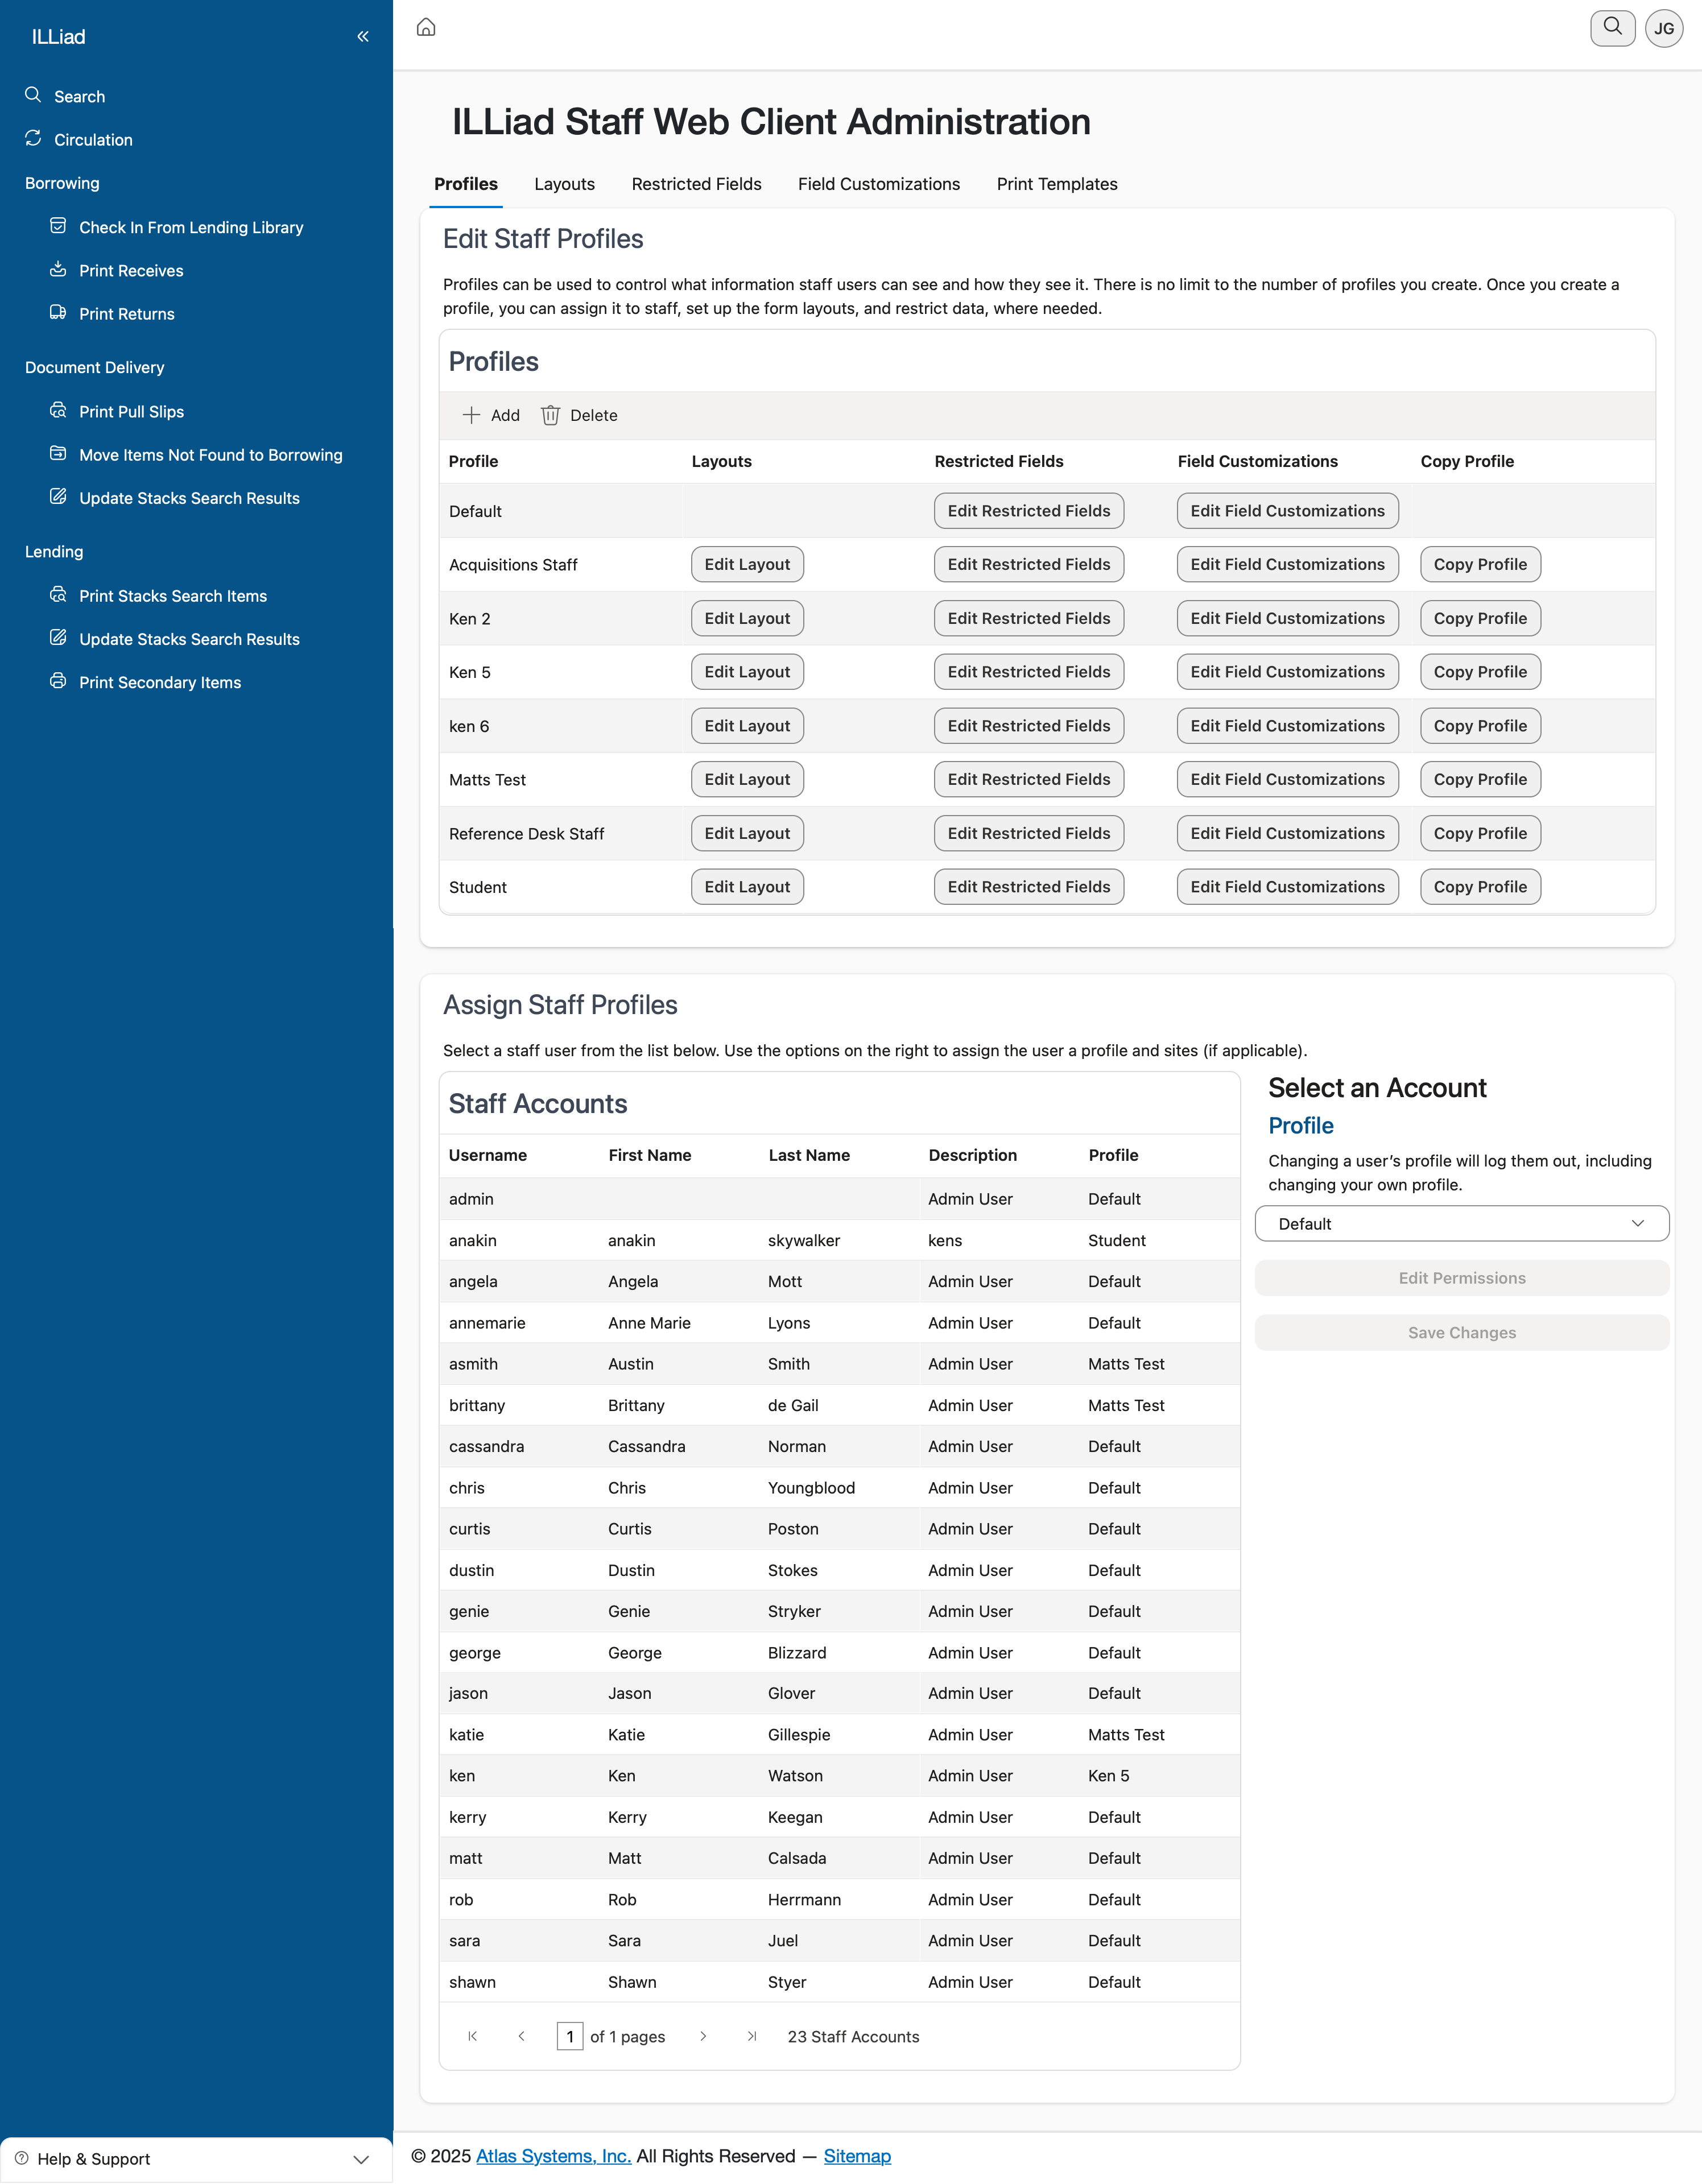Screen dimensions: 1702x2184
Task: Open Print Secondary Items in the sidebar
Action: pyautogui.click(x=160, y=682)
